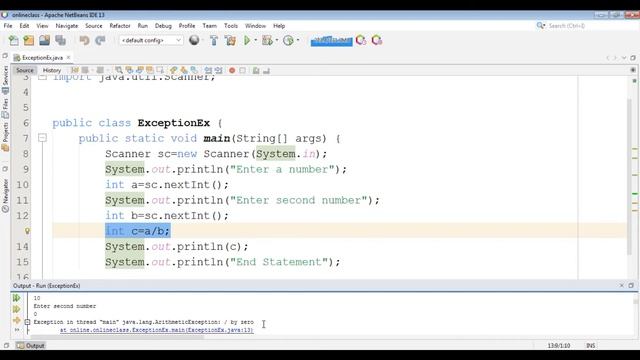Open the Tools menu
This screenshot has height=360, width=640.
pyautogui.click(x=231, y=26)
